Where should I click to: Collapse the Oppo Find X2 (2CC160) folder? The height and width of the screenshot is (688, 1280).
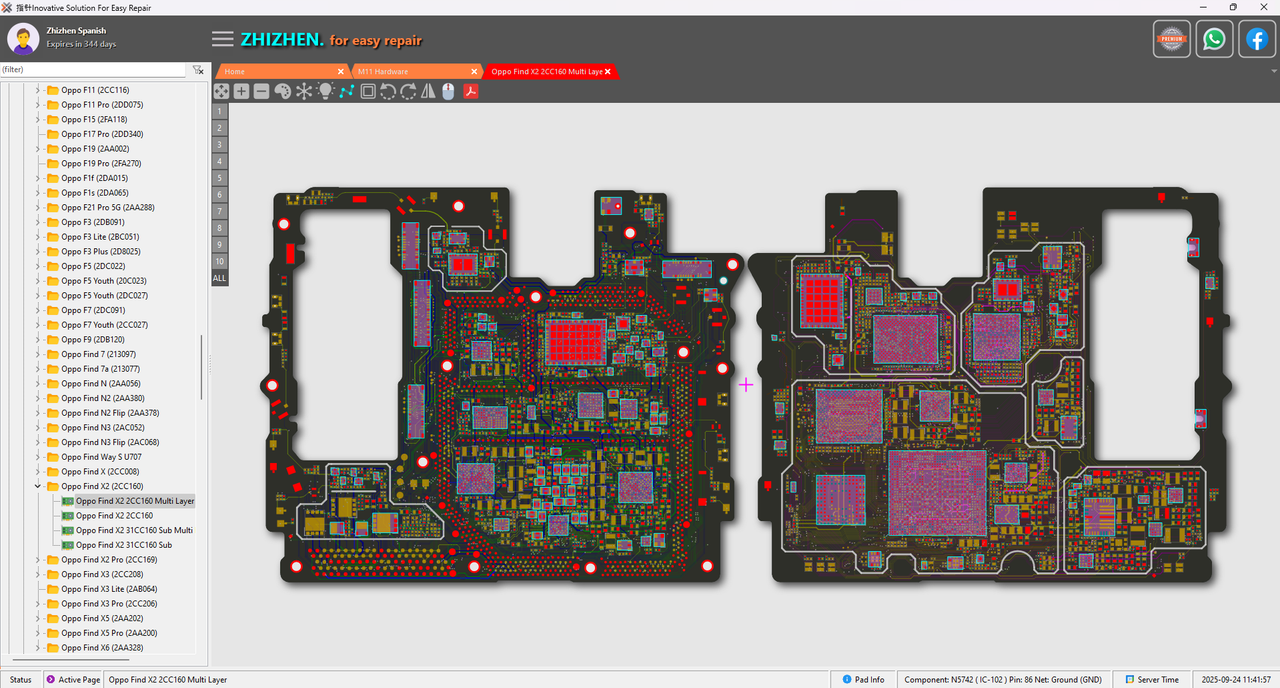click(x=38, y=486)
